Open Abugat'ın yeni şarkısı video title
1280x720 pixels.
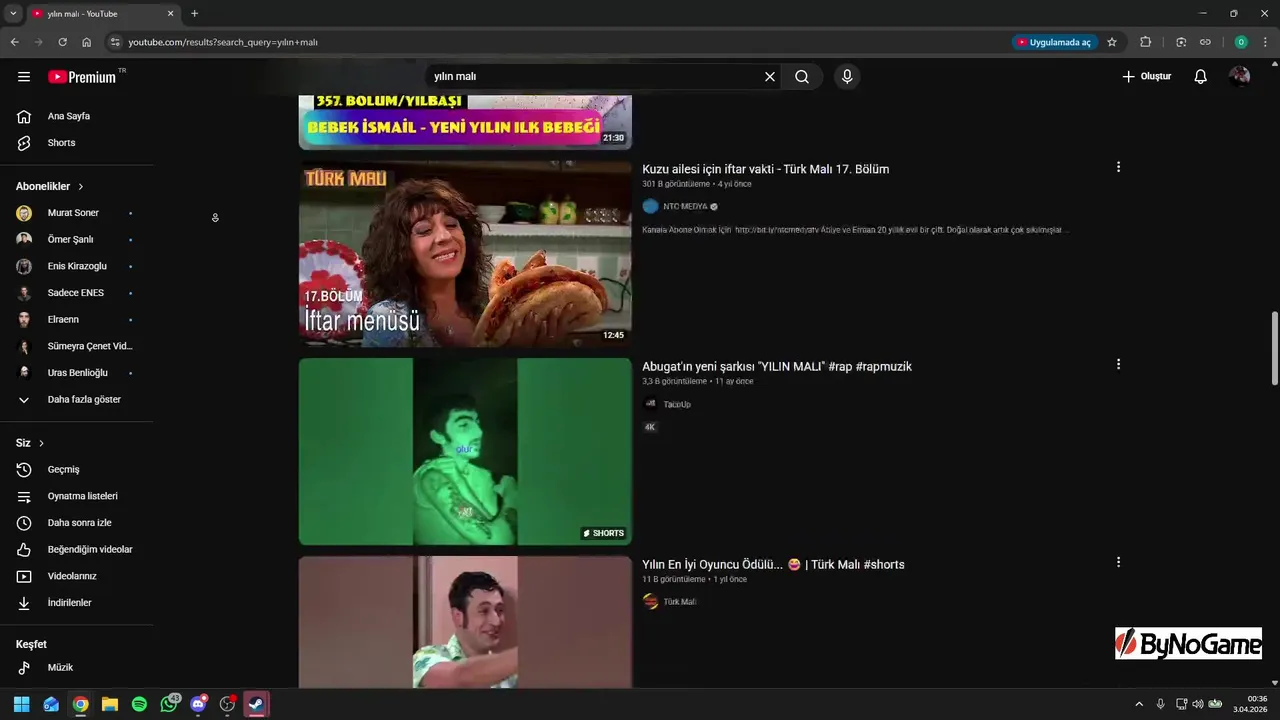click(x=777, y=366)
